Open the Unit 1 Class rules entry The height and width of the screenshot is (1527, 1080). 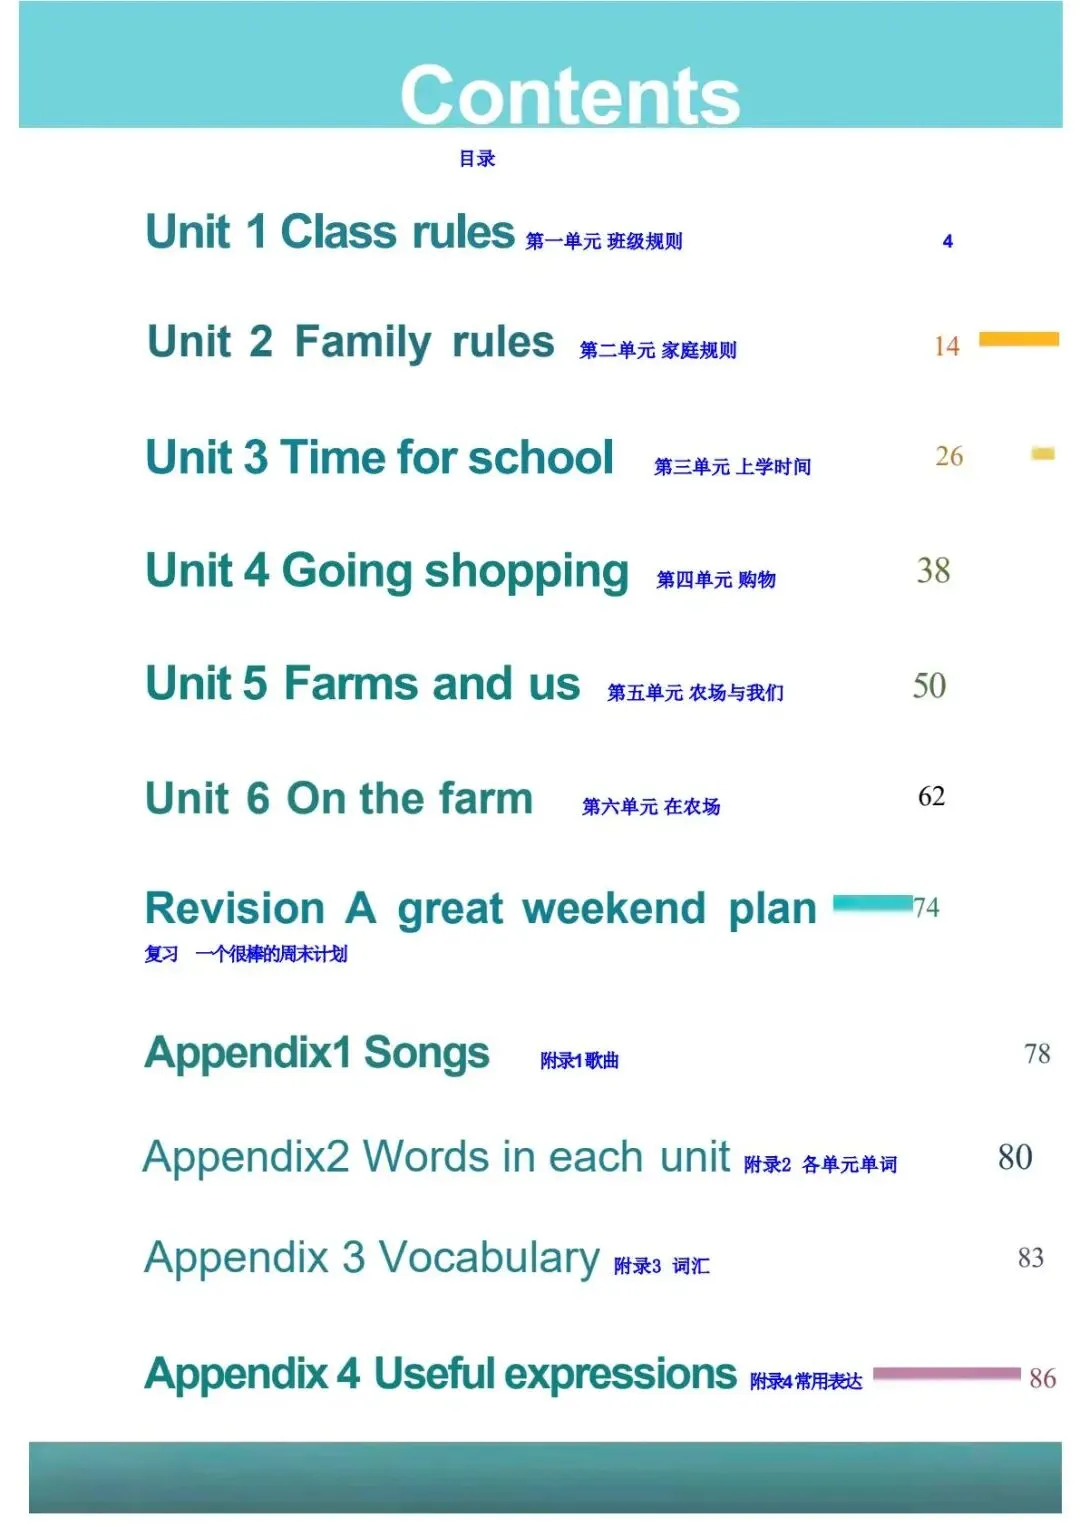click(330, 232)
